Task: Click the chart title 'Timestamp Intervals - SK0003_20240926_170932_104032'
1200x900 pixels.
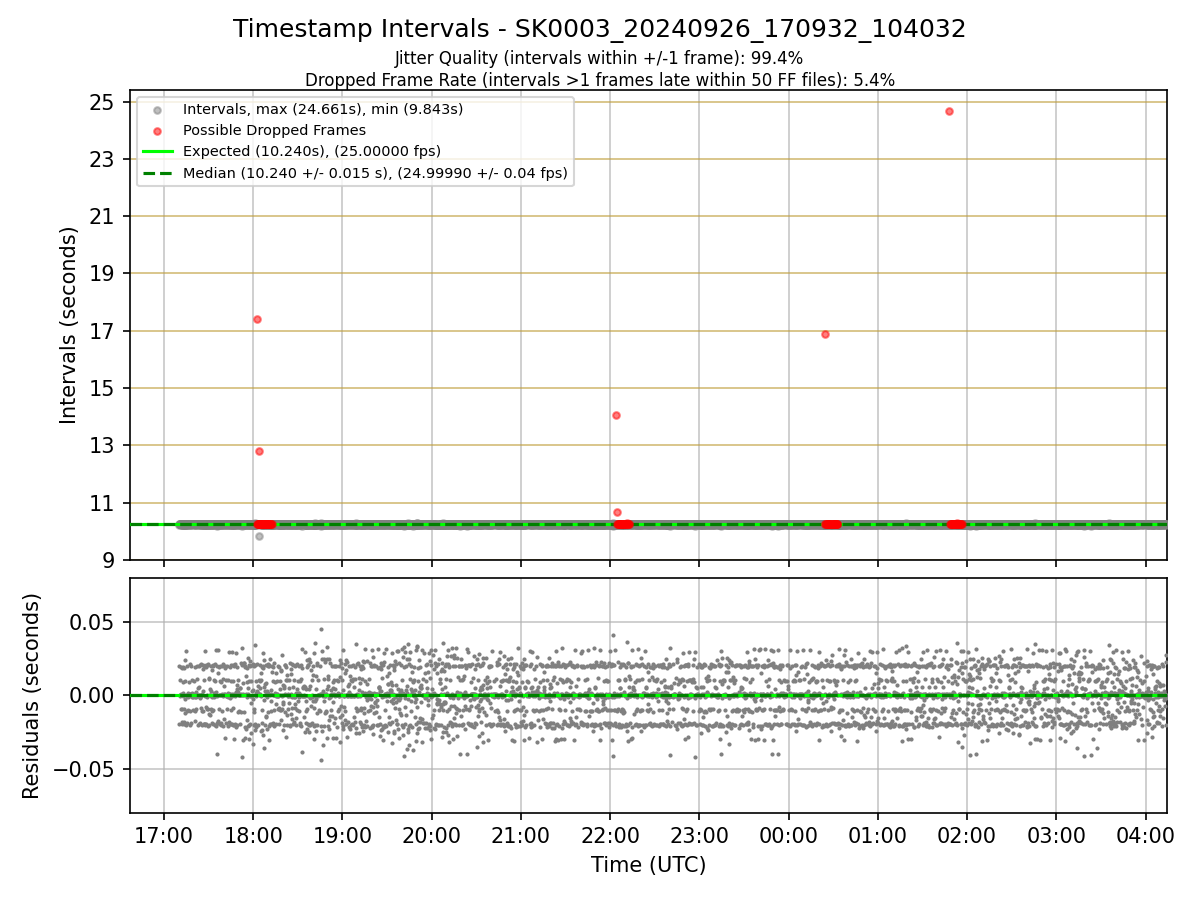Action: [600, 29]
